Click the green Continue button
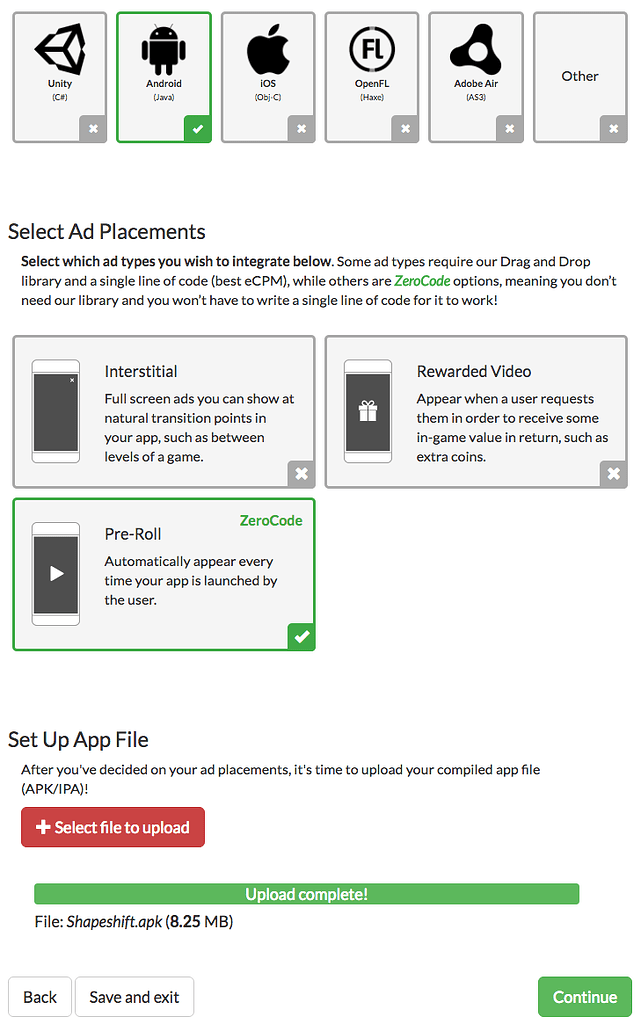This screenshot has height=1024, width=640. 585,997
